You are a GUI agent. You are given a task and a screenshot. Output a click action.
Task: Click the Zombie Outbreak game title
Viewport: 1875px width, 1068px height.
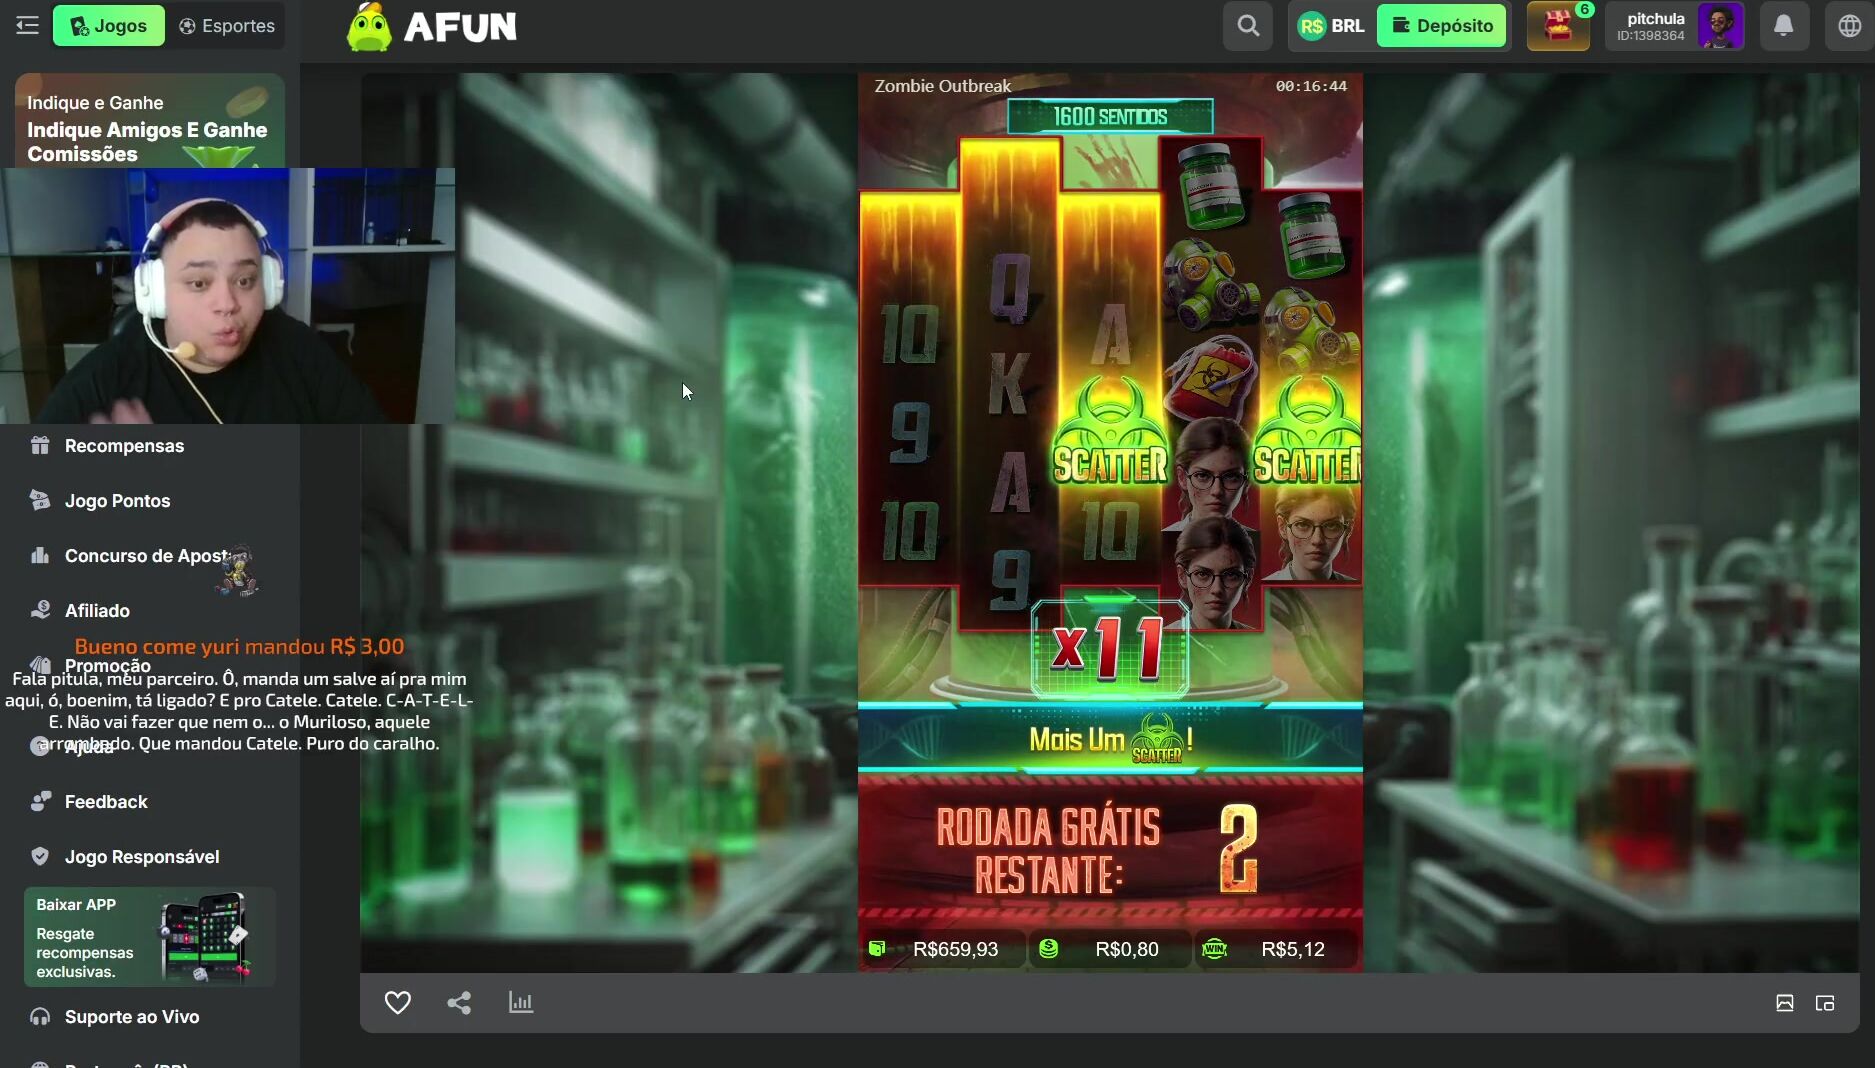tap(943, 86)
